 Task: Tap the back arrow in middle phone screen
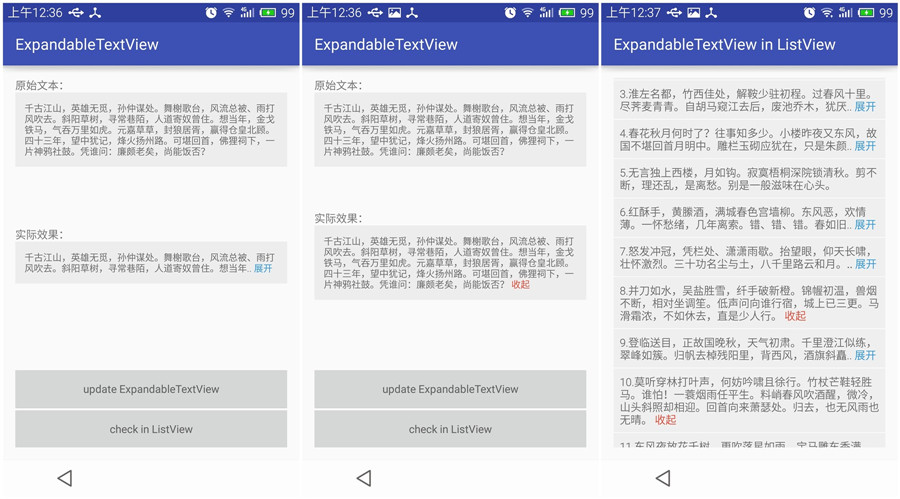click(x=364, y=478)
